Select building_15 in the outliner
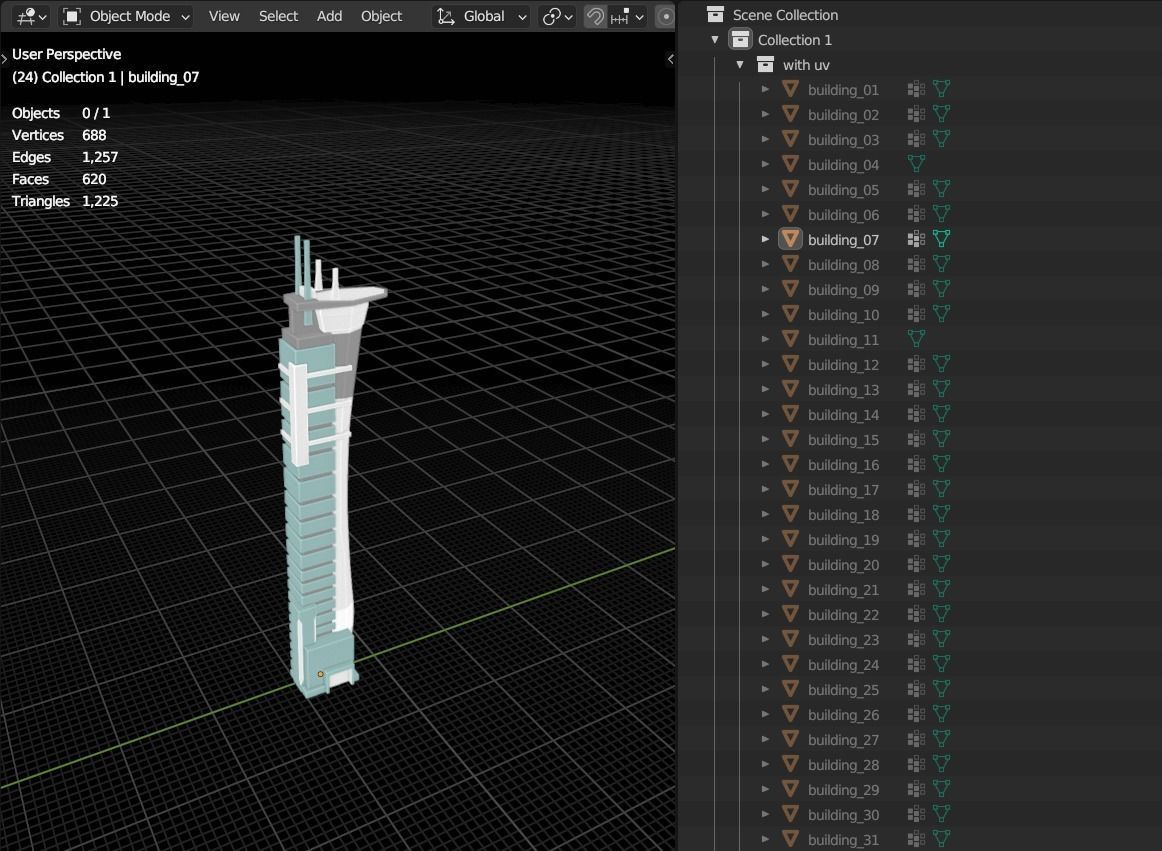The image size is (1162, 851). pos(843,440)
